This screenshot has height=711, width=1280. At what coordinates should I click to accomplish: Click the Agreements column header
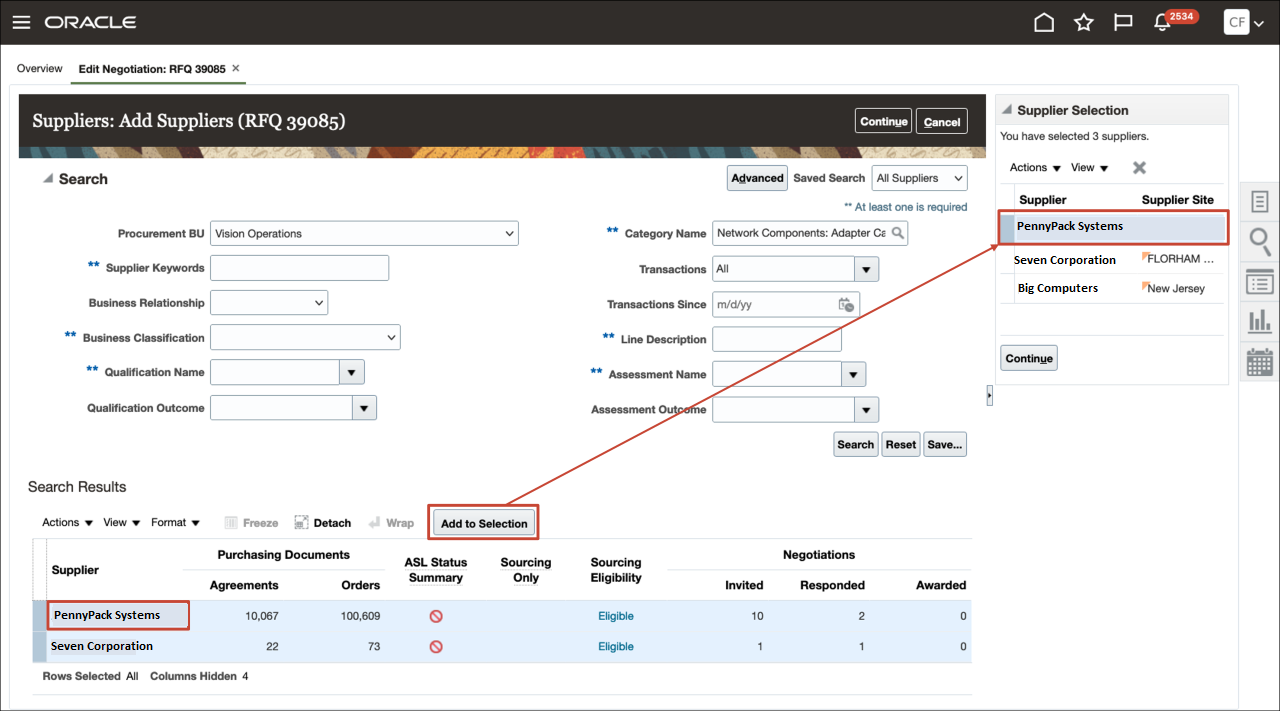point(244,585)
